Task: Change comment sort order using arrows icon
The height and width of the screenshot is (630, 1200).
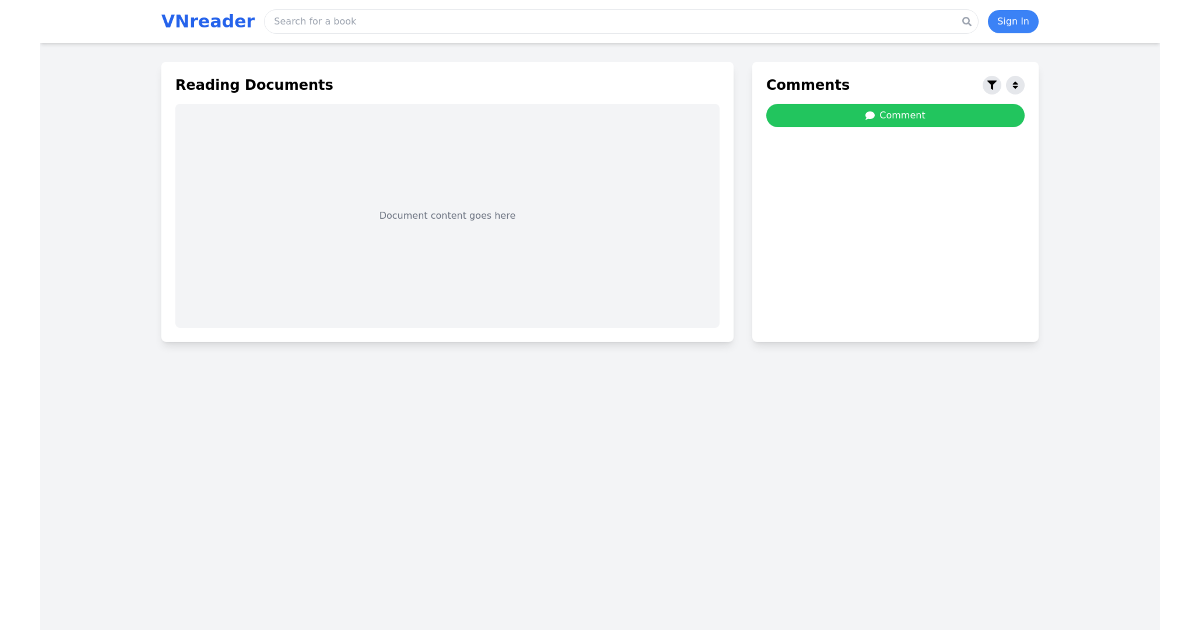Action: coord(1016,85)
